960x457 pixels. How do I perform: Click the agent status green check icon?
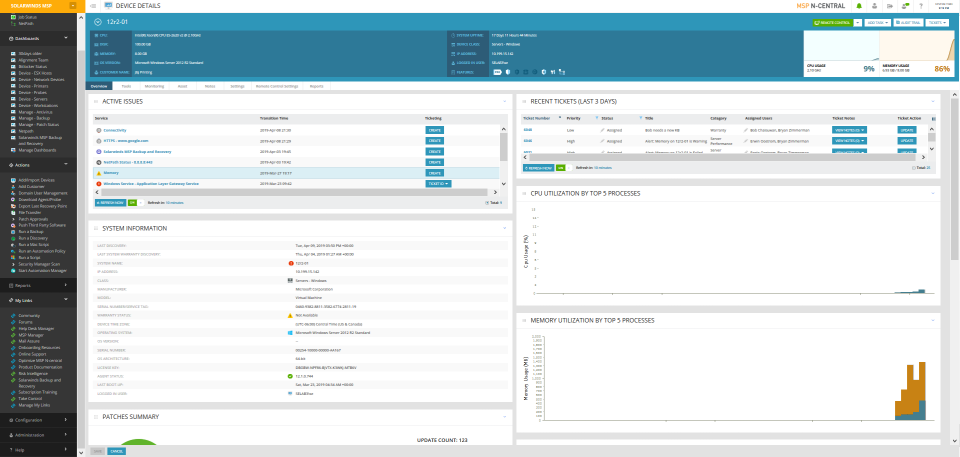[291, 376]
